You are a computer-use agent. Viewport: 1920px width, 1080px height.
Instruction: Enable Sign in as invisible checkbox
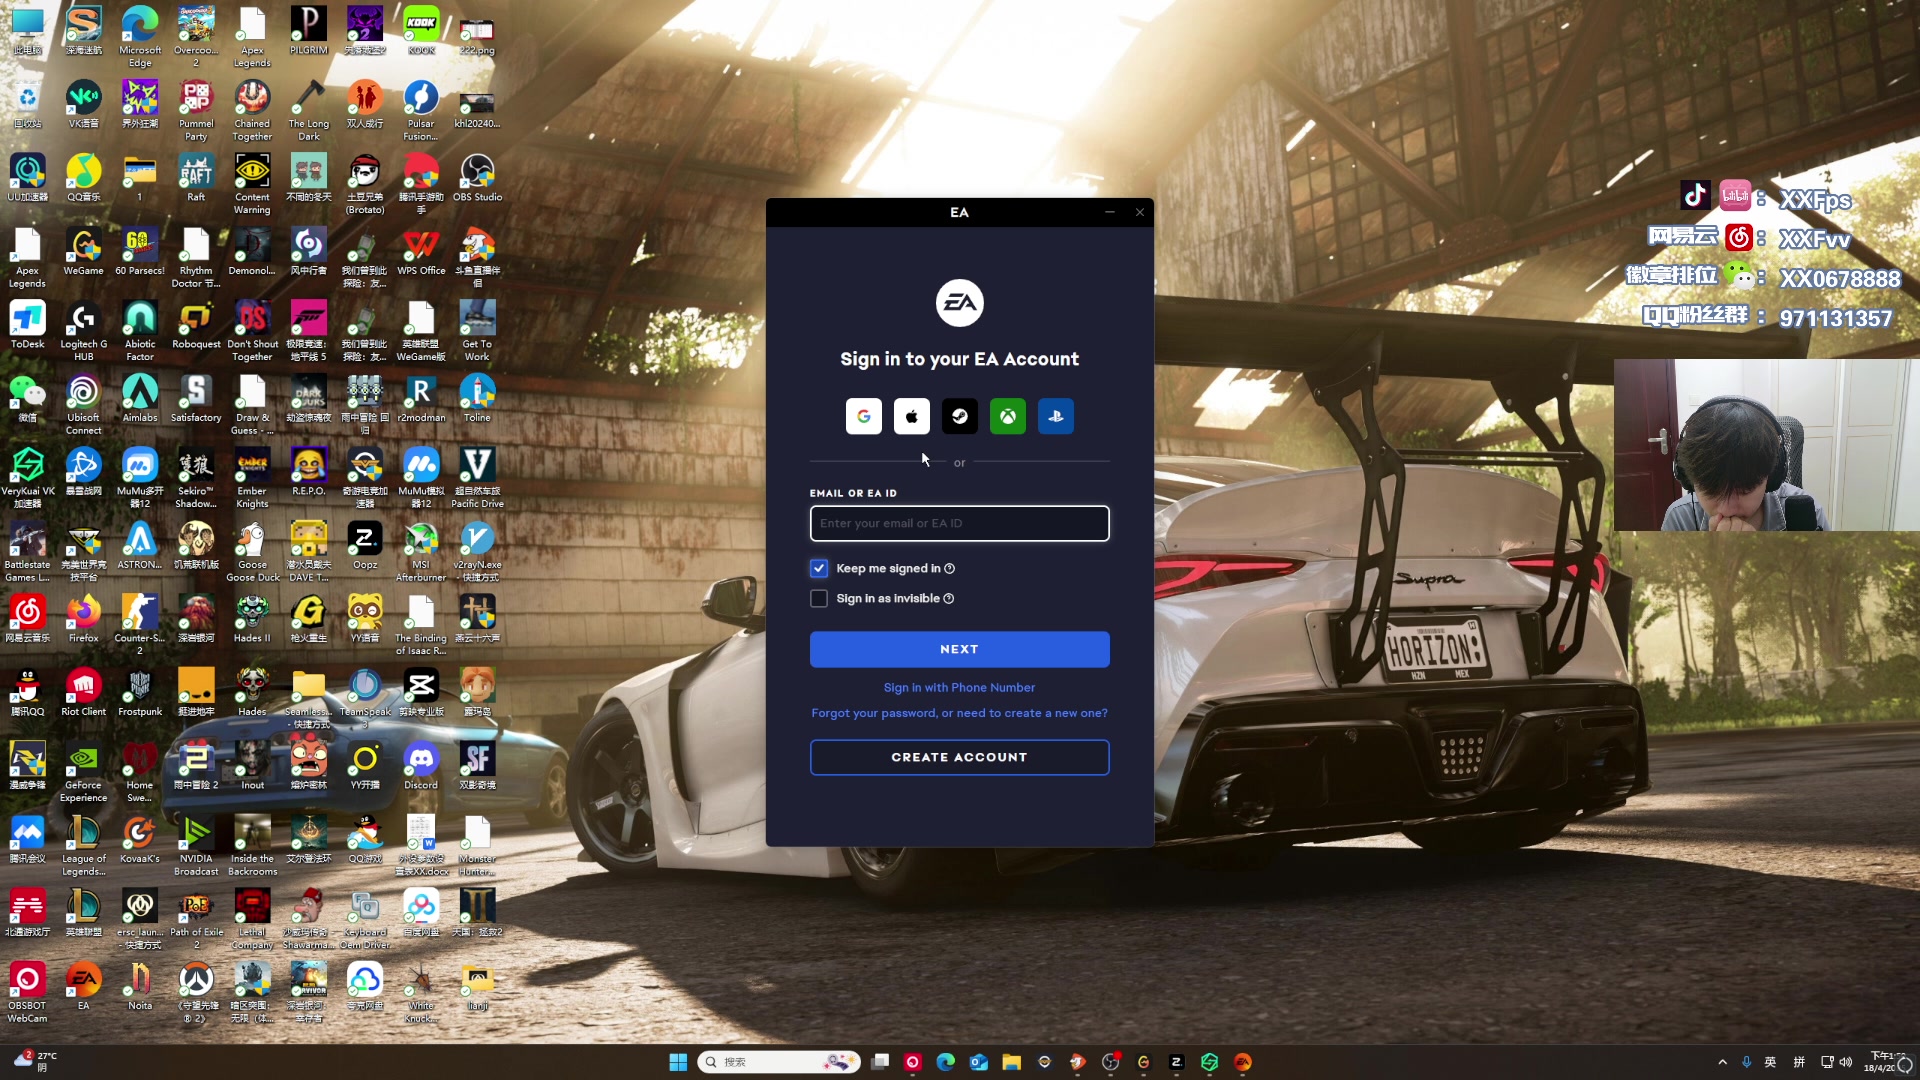click(x=819, y=598)
